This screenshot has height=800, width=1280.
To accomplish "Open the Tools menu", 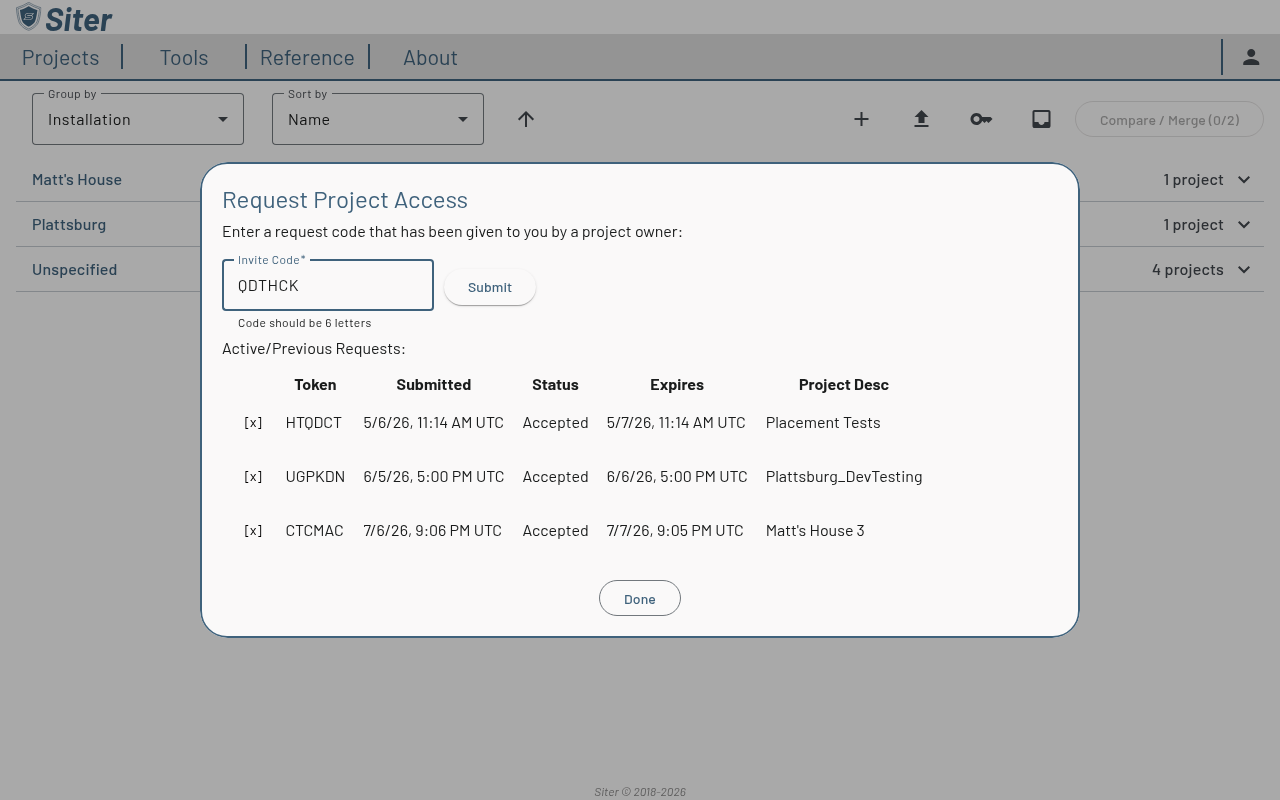I will pyautogui.click(x=184, y=57).
